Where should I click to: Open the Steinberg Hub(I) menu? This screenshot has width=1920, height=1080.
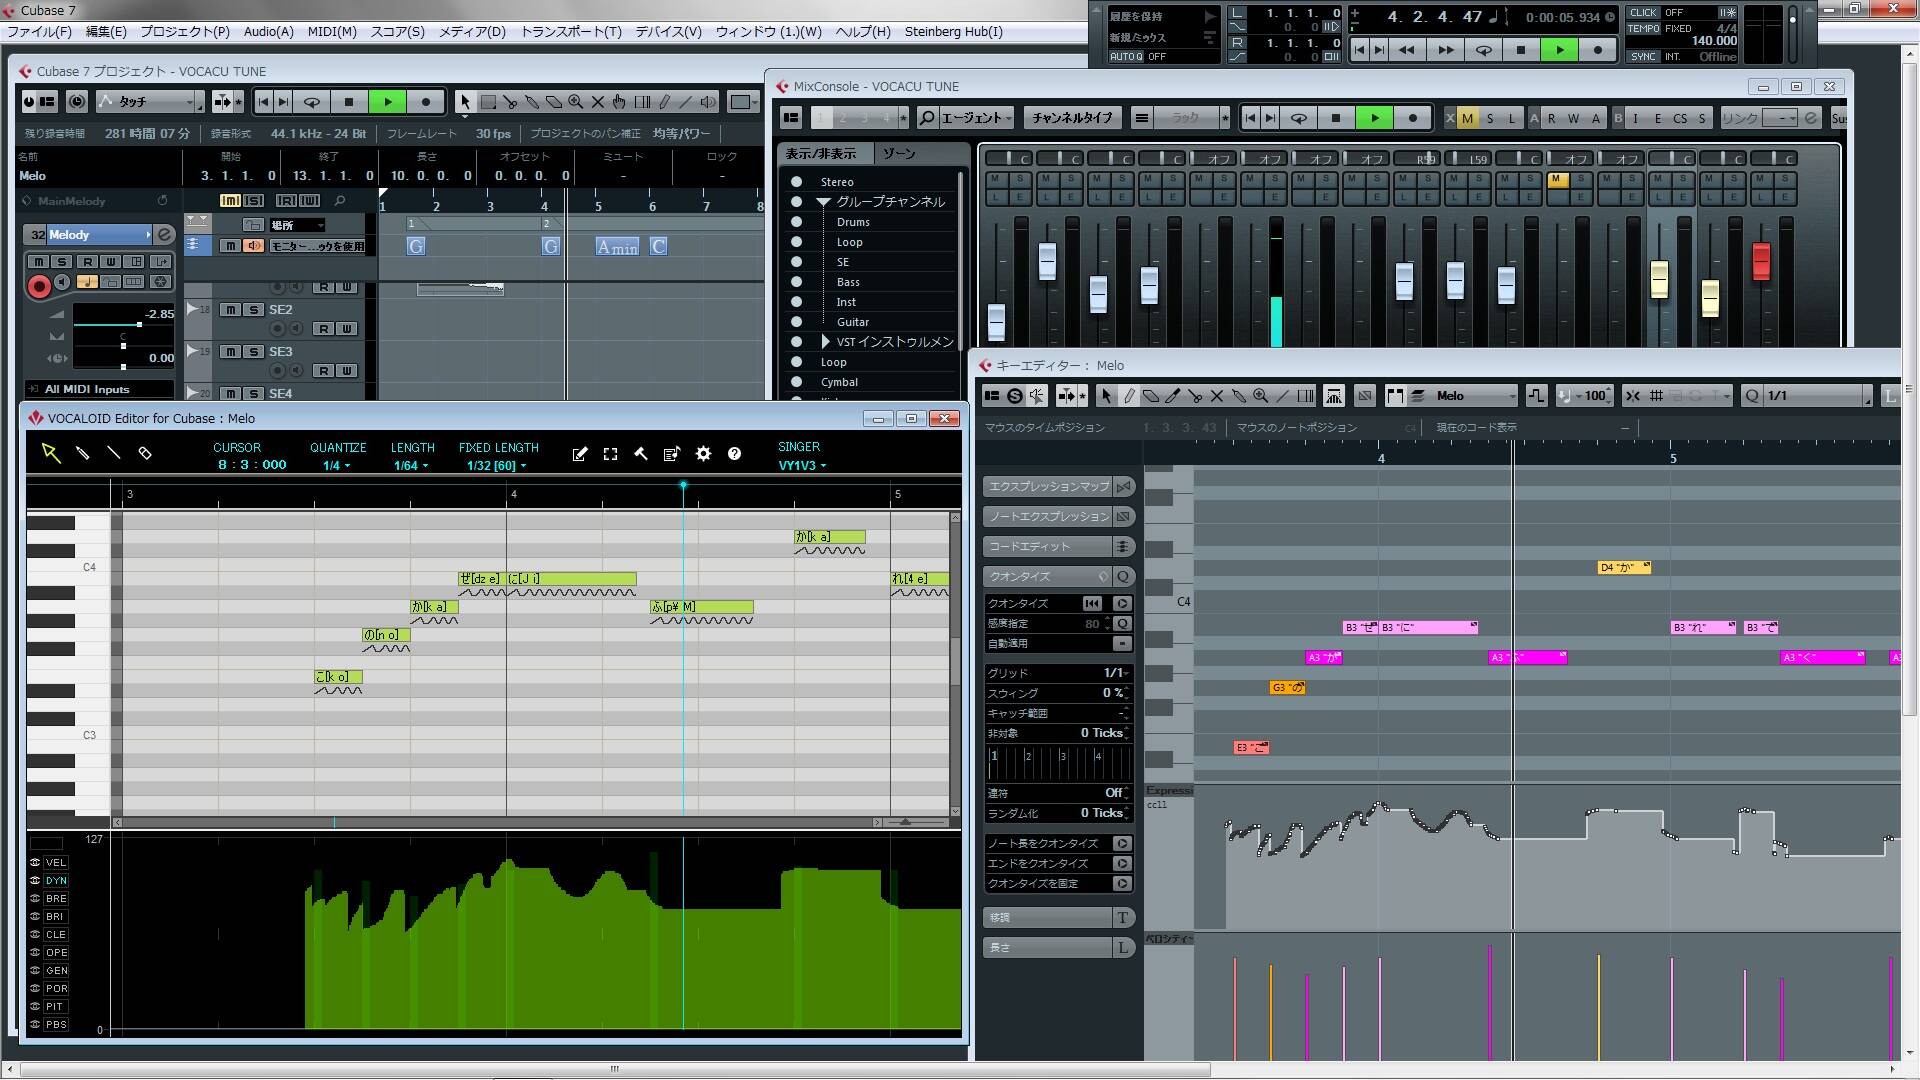coord(953,32)
